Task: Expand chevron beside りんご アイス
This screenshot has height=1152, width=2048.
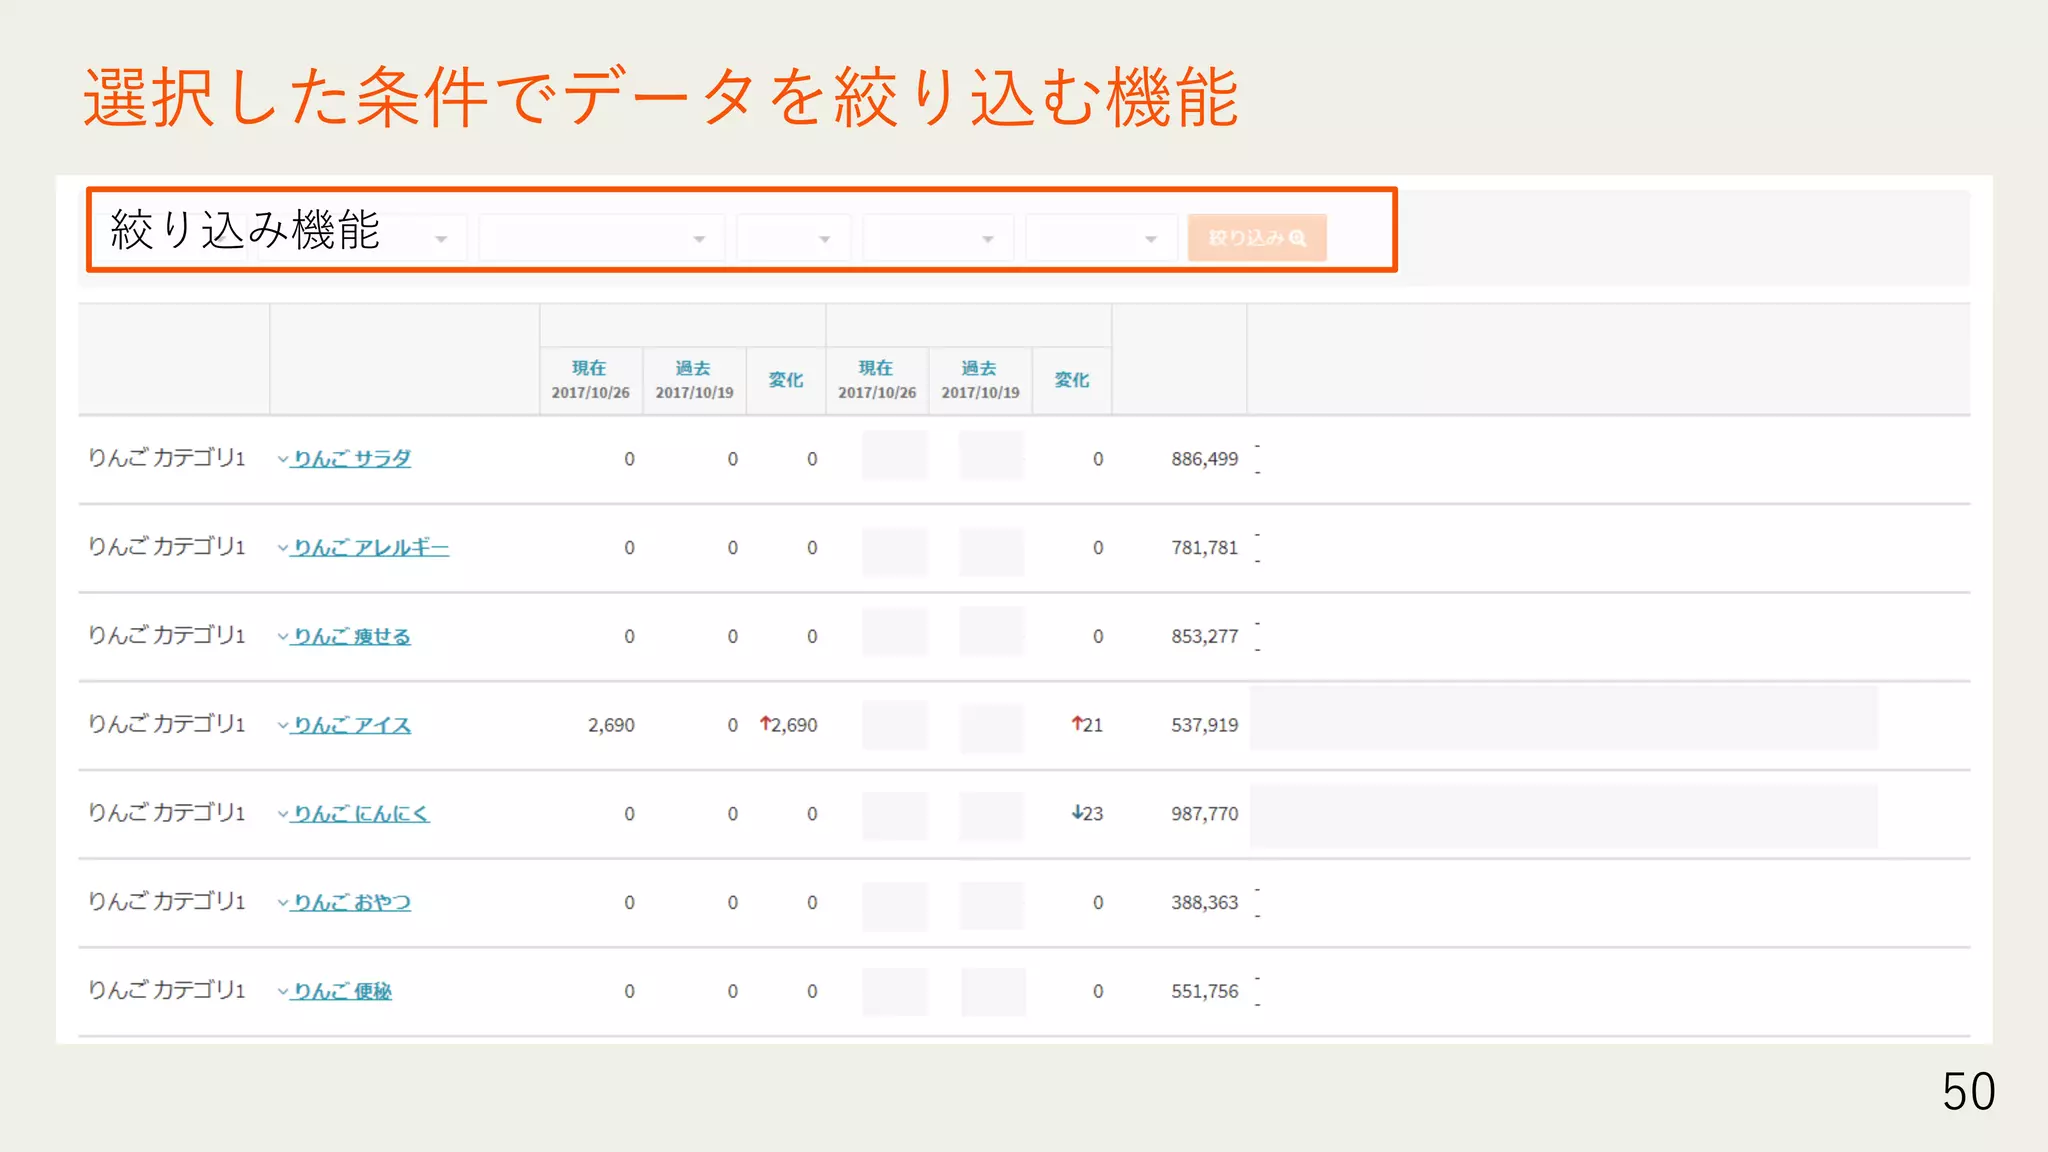Action: (x=283, y=726)
